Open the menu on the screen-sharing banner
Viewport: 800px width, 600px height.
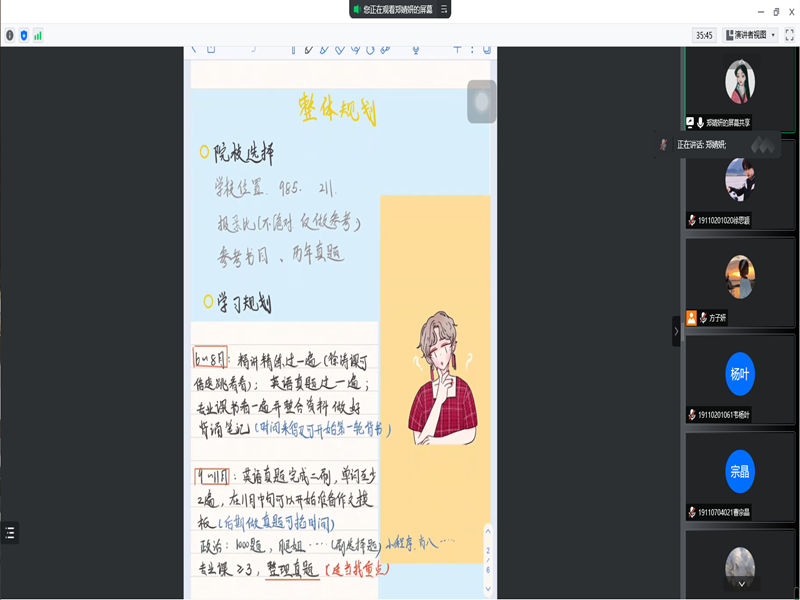(x=445, y=9)
